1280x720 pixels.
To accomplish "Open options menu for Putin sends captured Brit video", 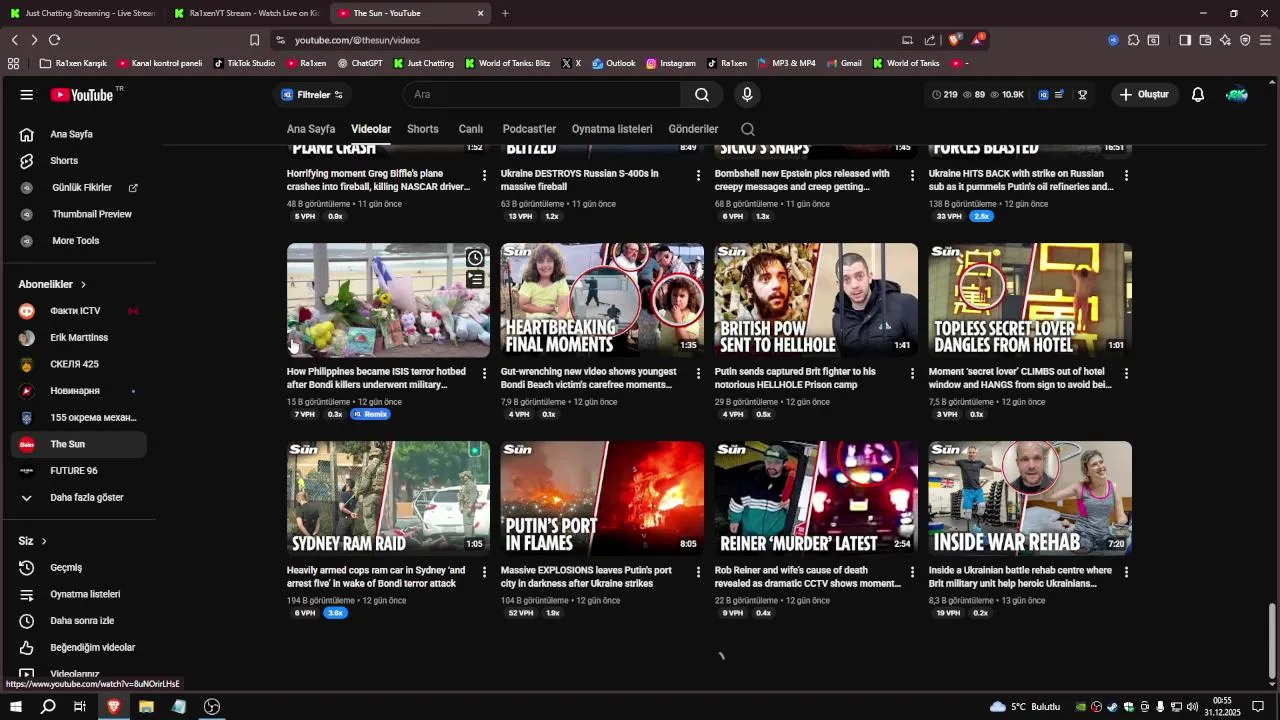I will click(x=912, y=373).
